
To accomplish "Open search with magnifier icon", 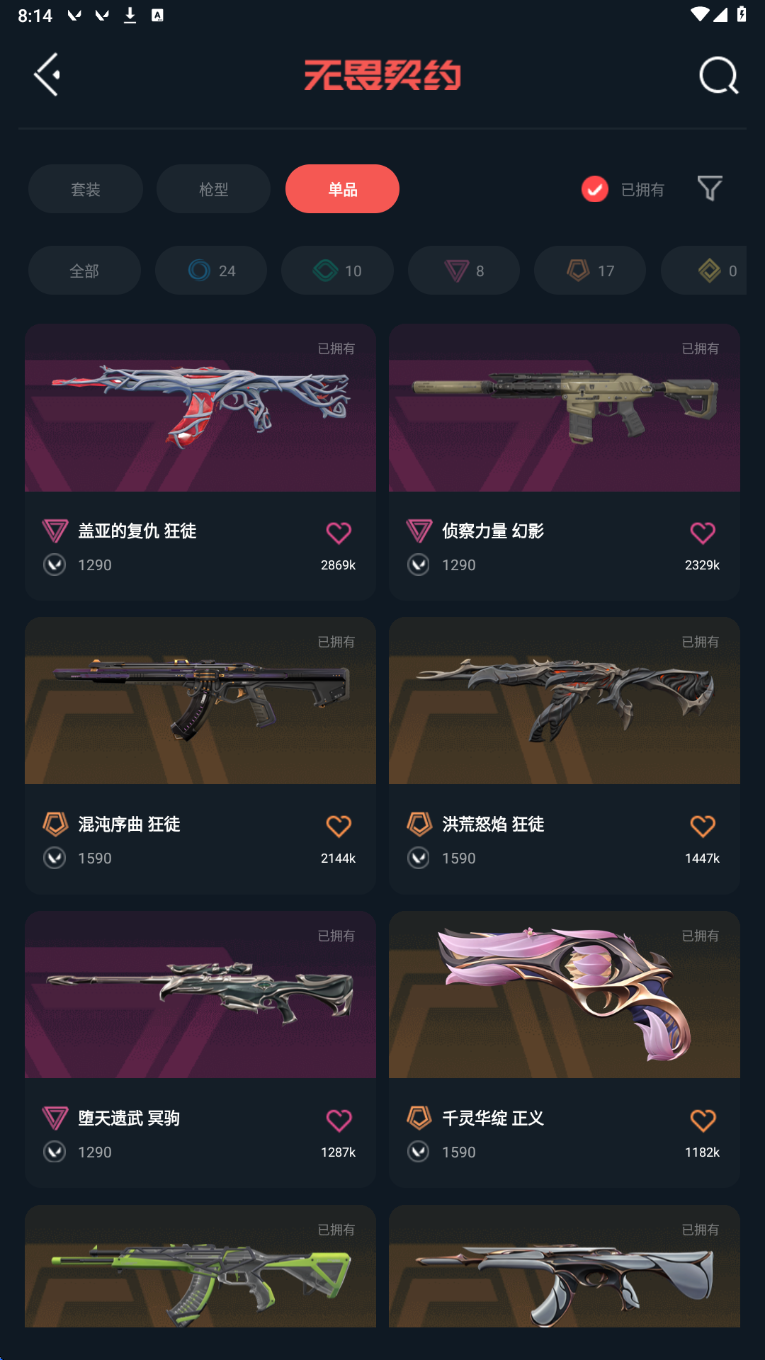I will tap(718, 75).
